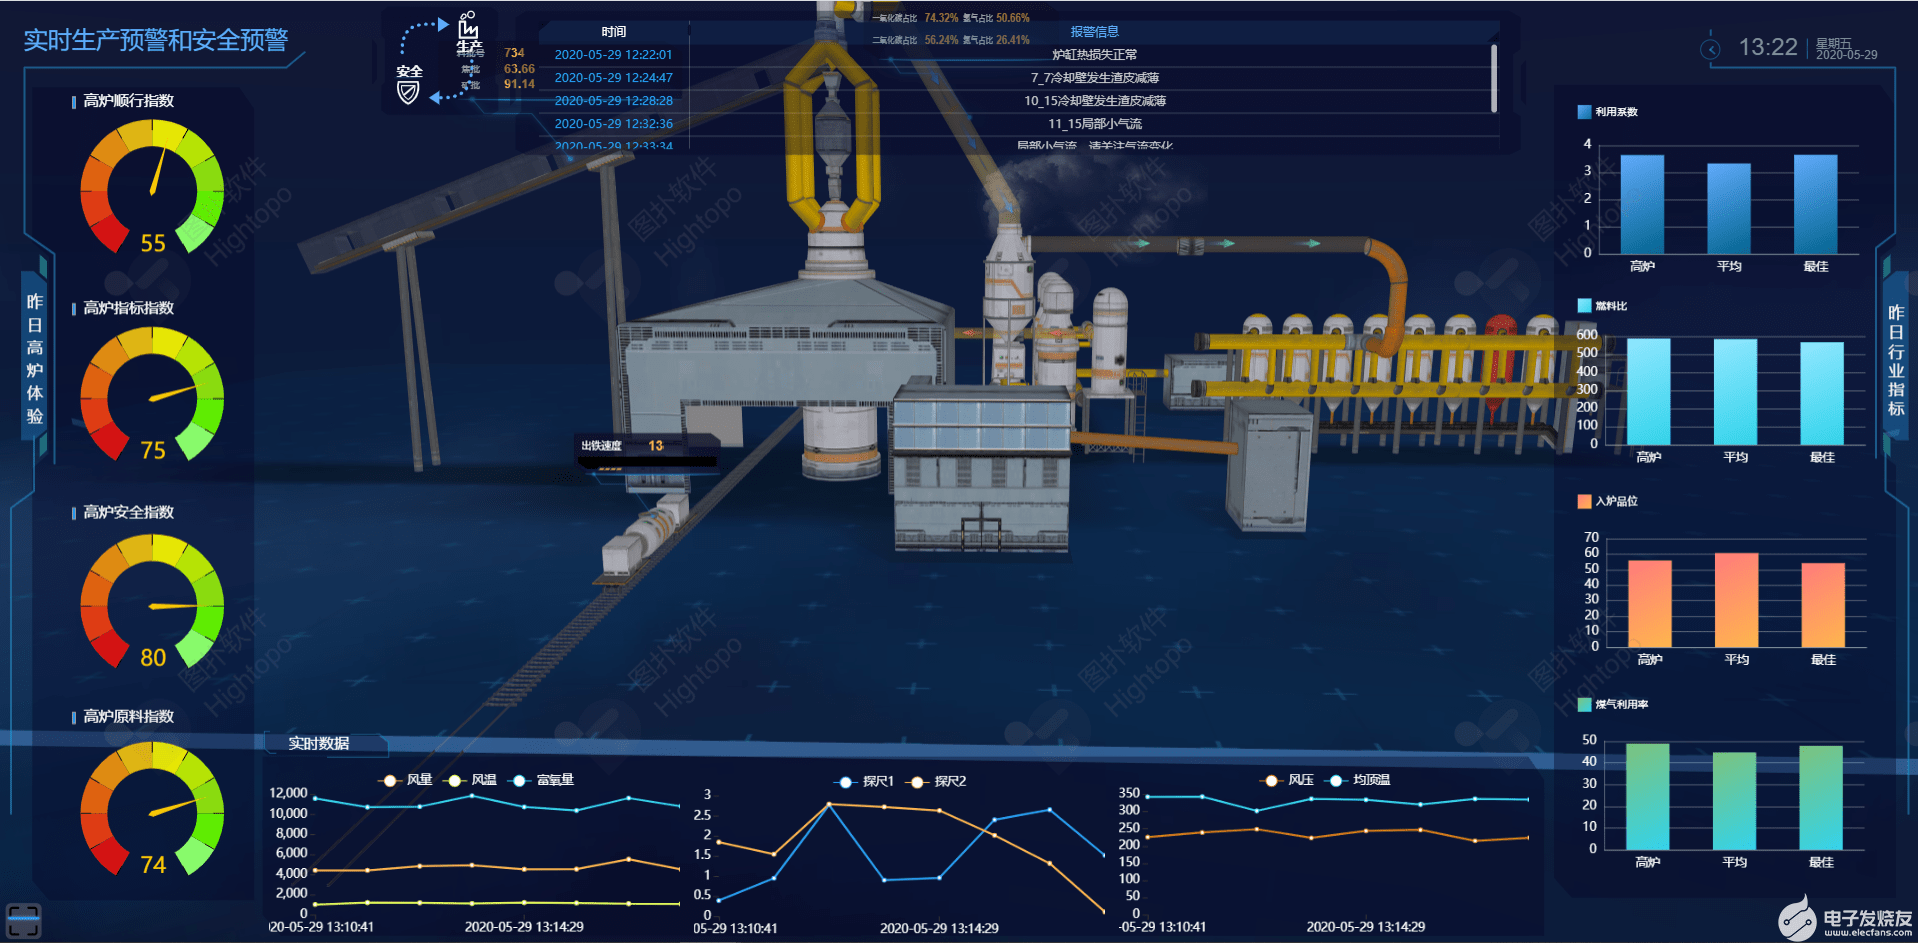The width and height of the screenshot is (1918, 943).
Task: Click the 入炉品位 orange legend square
Action: (x=1584, y=501)
